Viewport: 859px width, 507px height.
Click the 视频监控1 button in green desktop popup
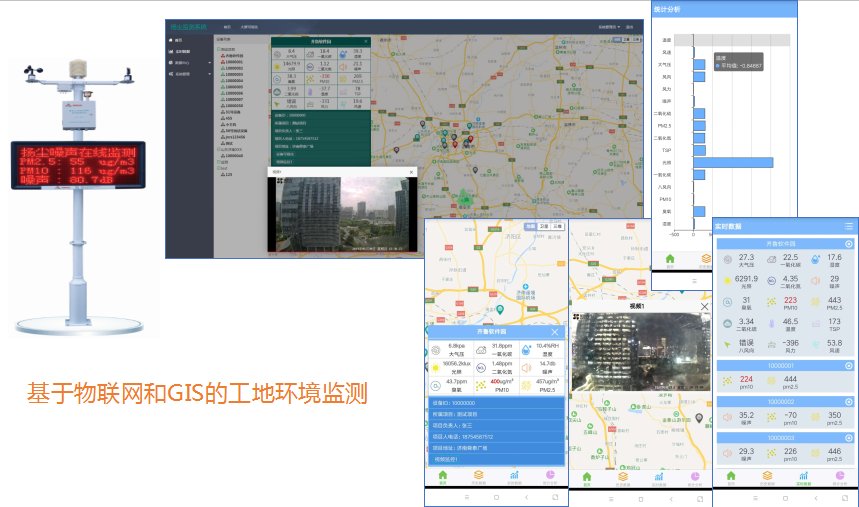pos(284,162)
